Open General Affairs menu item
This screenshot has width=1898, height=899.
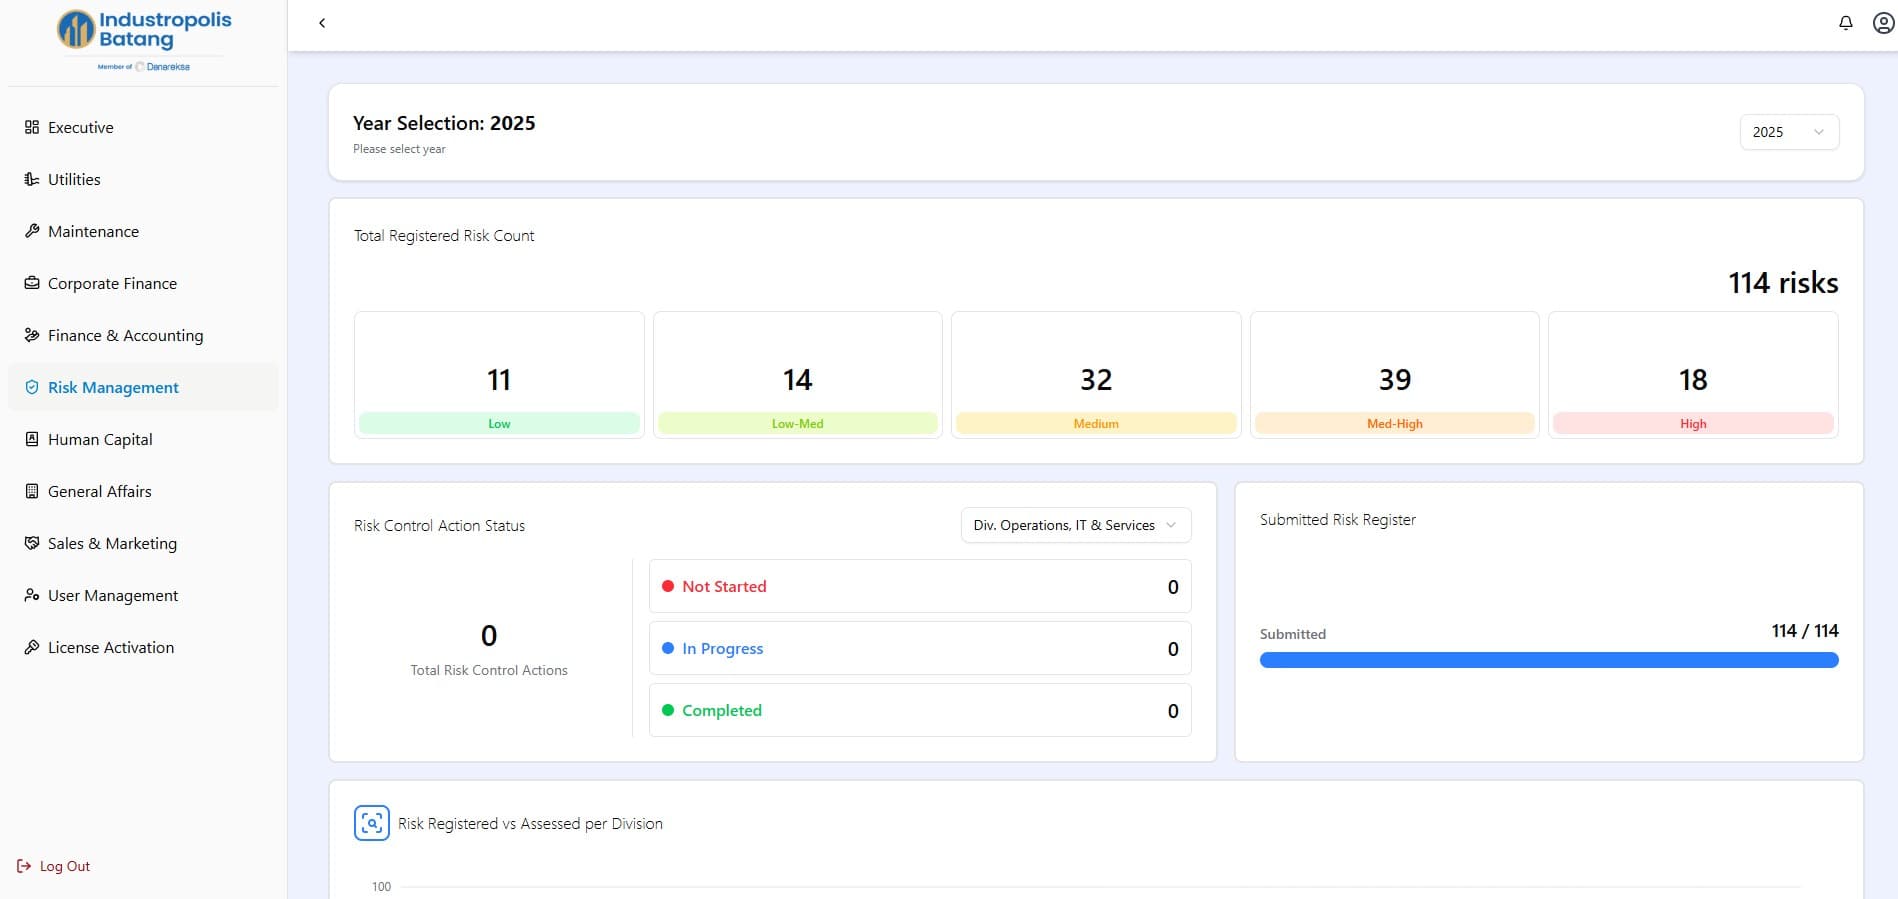point(143,491)
